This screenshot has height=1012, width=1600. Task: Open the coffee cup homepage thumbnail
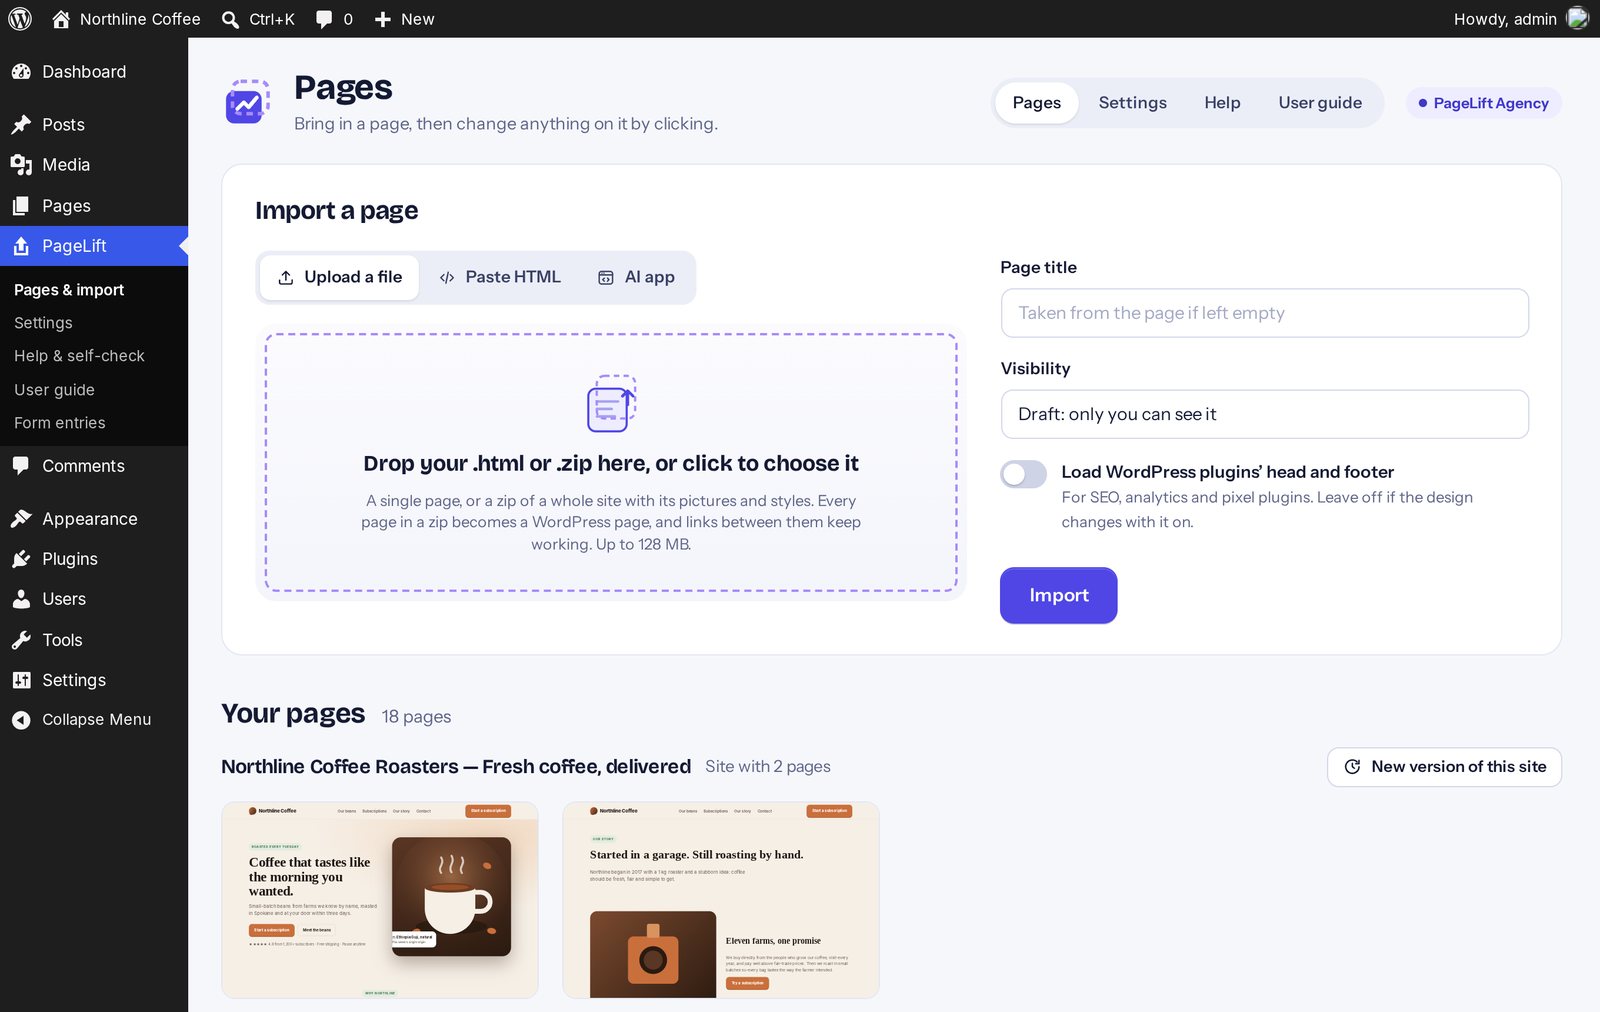tap(380, 900)
